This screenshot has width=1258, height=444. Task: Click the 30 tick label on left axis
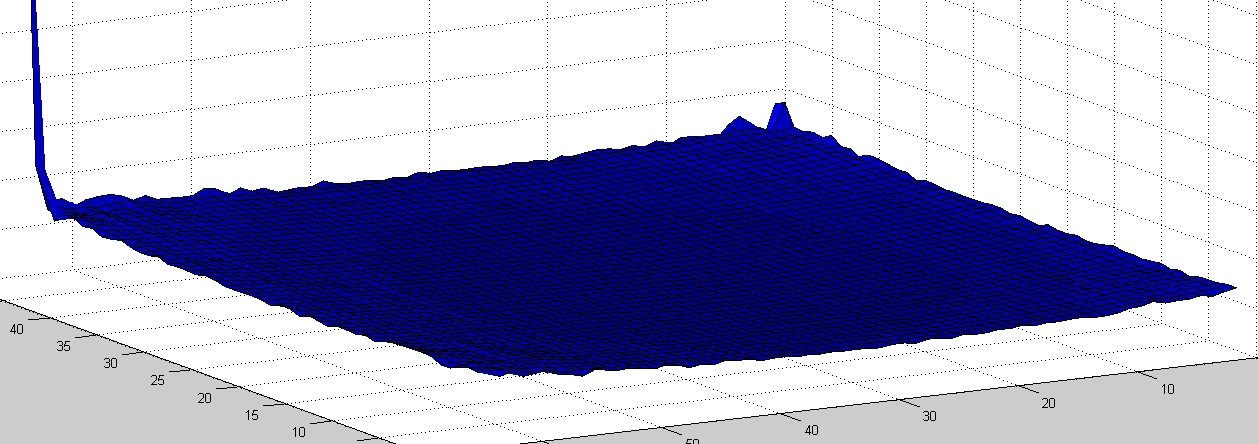point(110,362)
